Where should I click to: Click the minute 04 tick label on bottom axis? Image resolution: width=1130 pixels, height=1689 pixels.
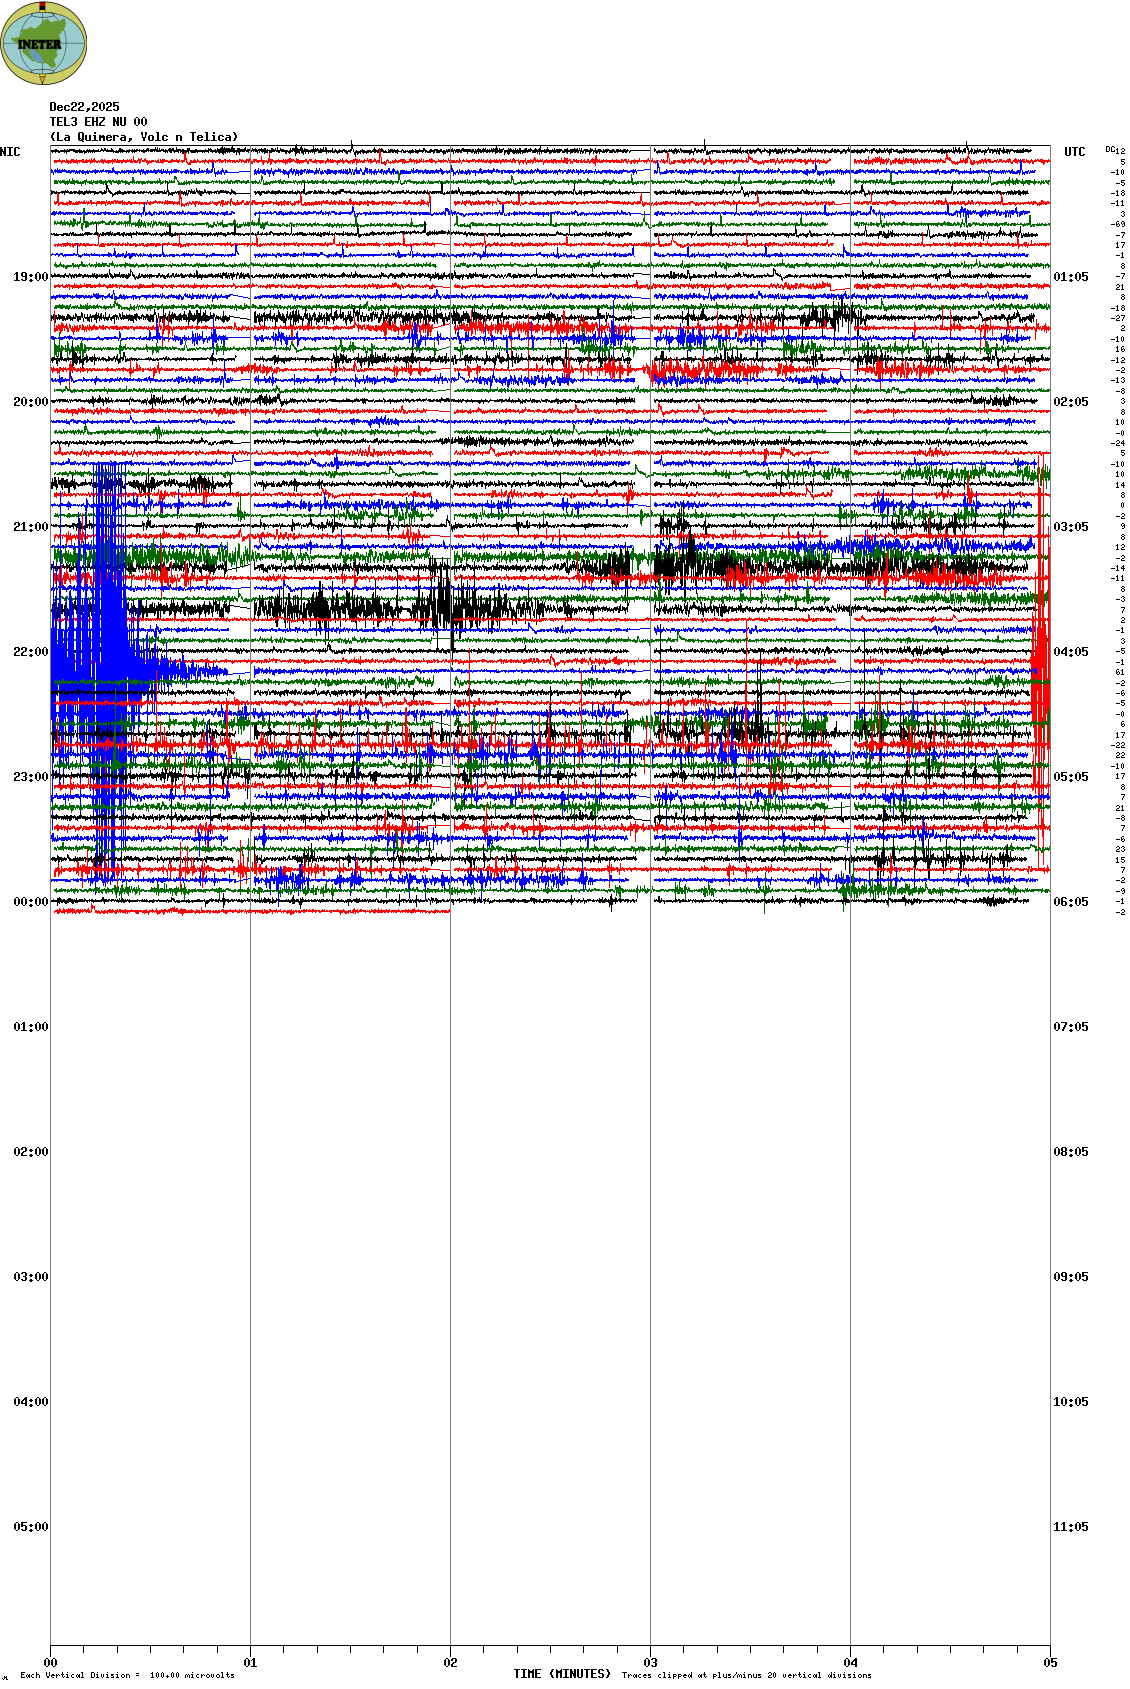click(x=850, y=1663)
